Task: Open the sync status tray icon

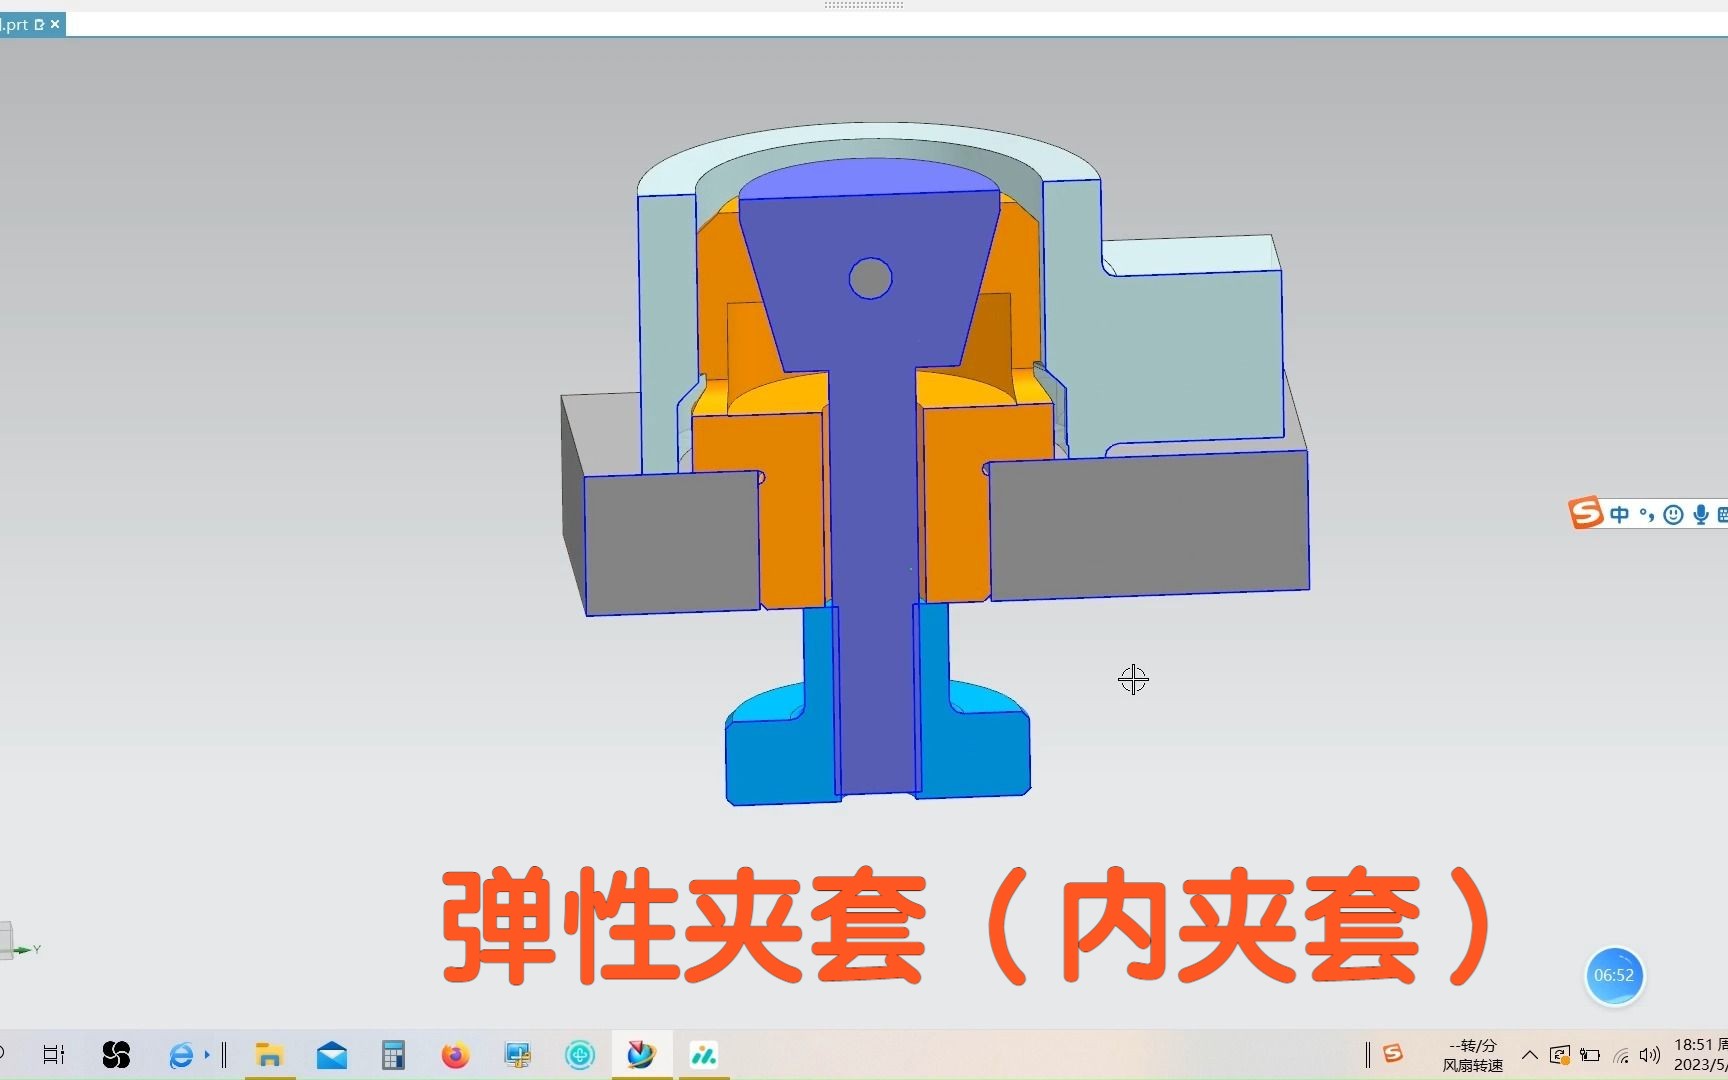Action: (1560, 1055)
